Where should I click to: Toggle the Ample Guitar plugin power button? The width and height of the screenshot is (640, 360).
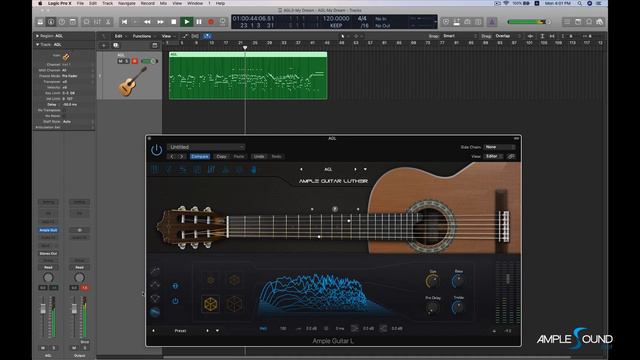click(x=156, y=150)
